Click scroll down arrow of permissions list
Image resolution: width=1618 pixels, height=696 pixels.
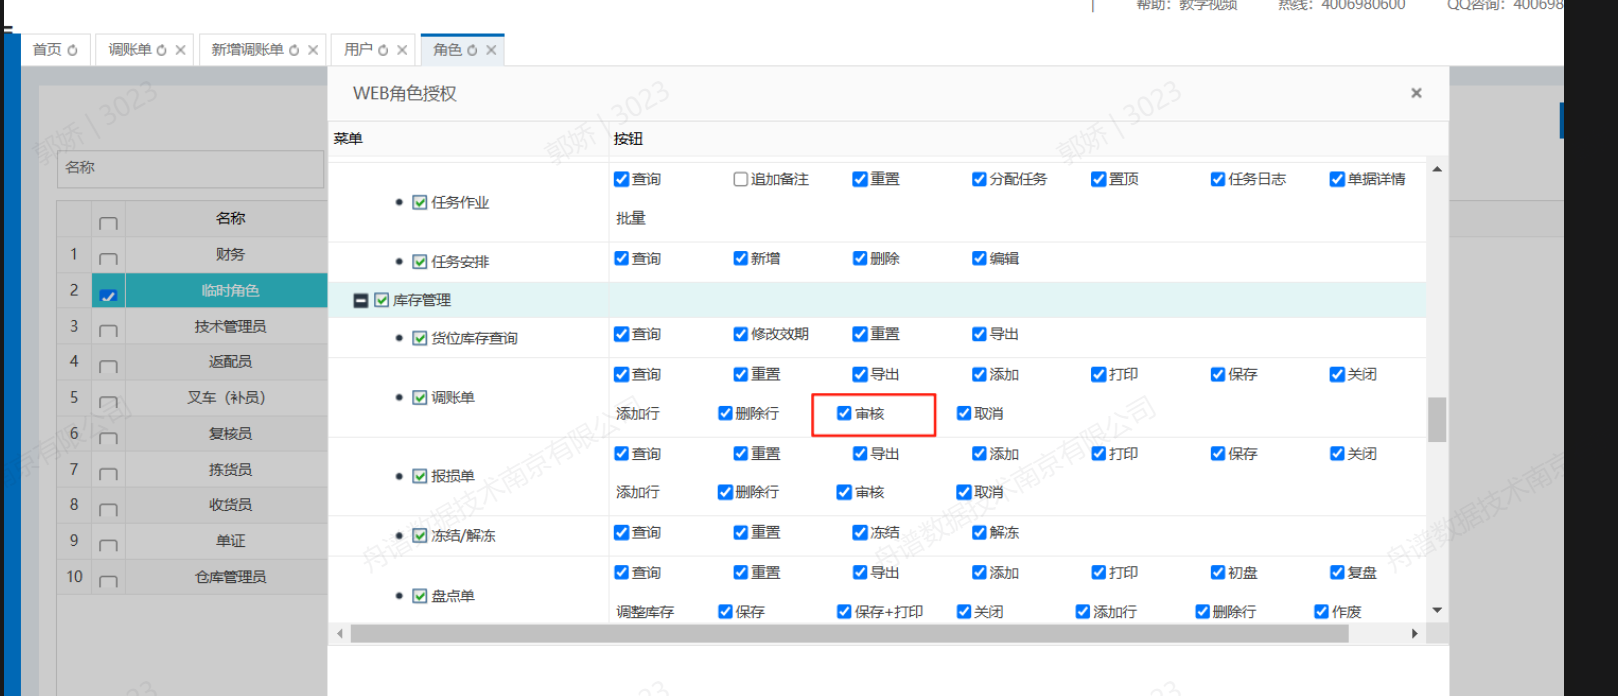(x=1437, y=610)
